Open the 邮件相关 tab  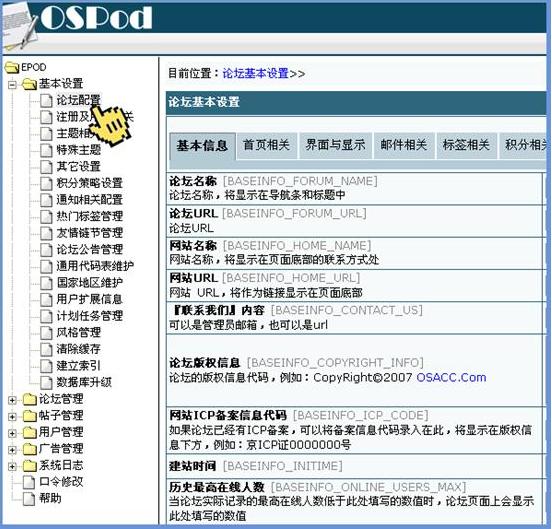point(404,145)
